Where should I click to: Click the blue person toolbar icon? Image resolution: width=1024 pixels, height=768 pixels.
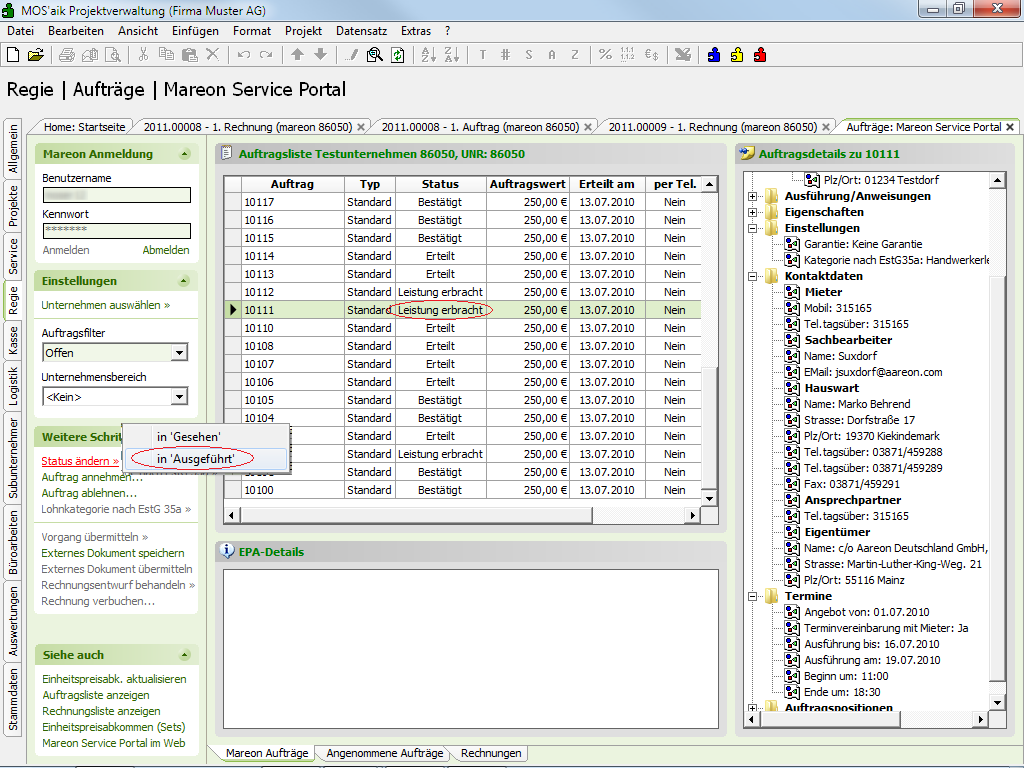pos(714,55)
